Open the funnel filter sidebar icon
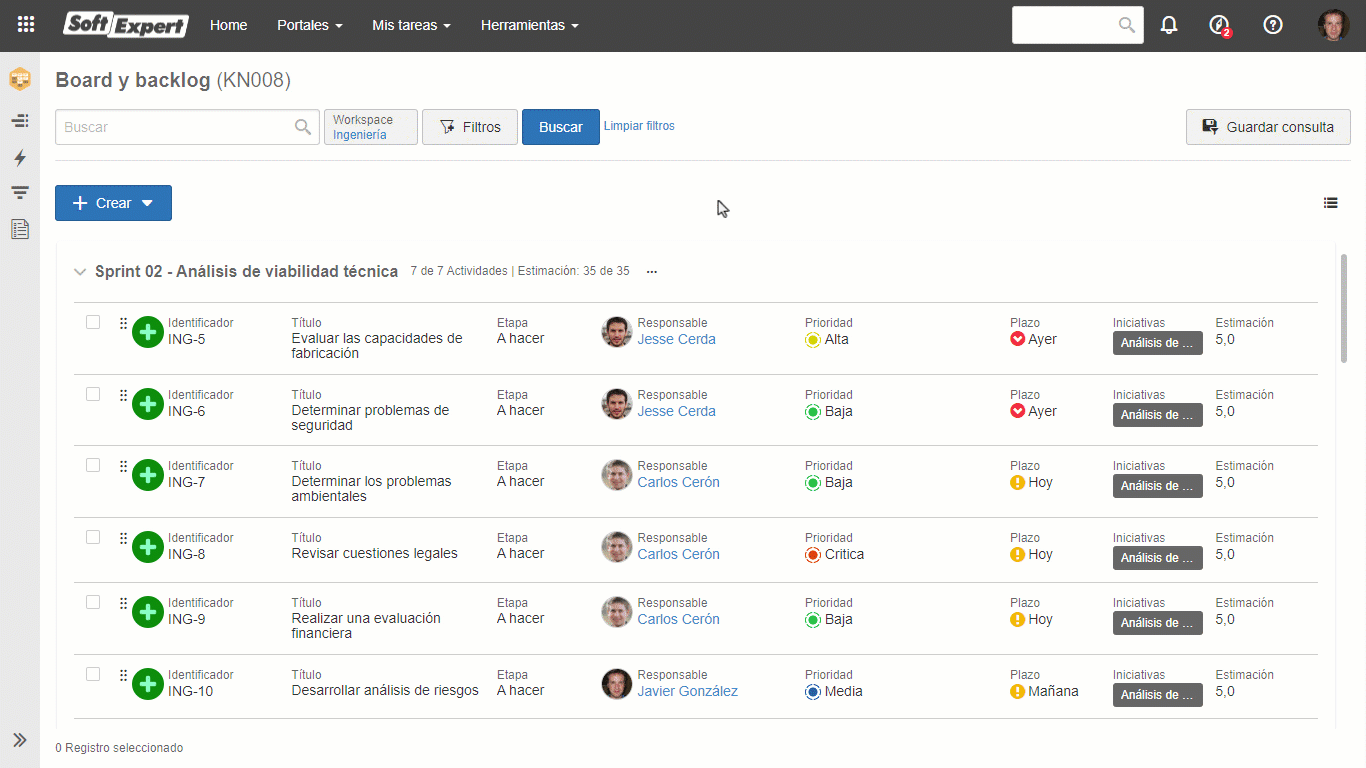Image resolution: width=1366 pixels, height=768 pixels. (x=20, y=193)
